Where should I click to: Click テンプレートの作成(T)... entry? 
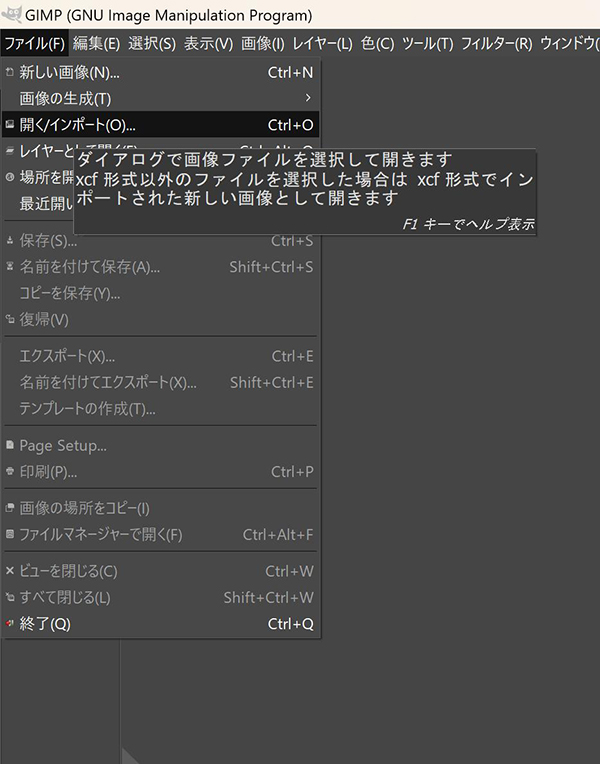coord(160,409)
